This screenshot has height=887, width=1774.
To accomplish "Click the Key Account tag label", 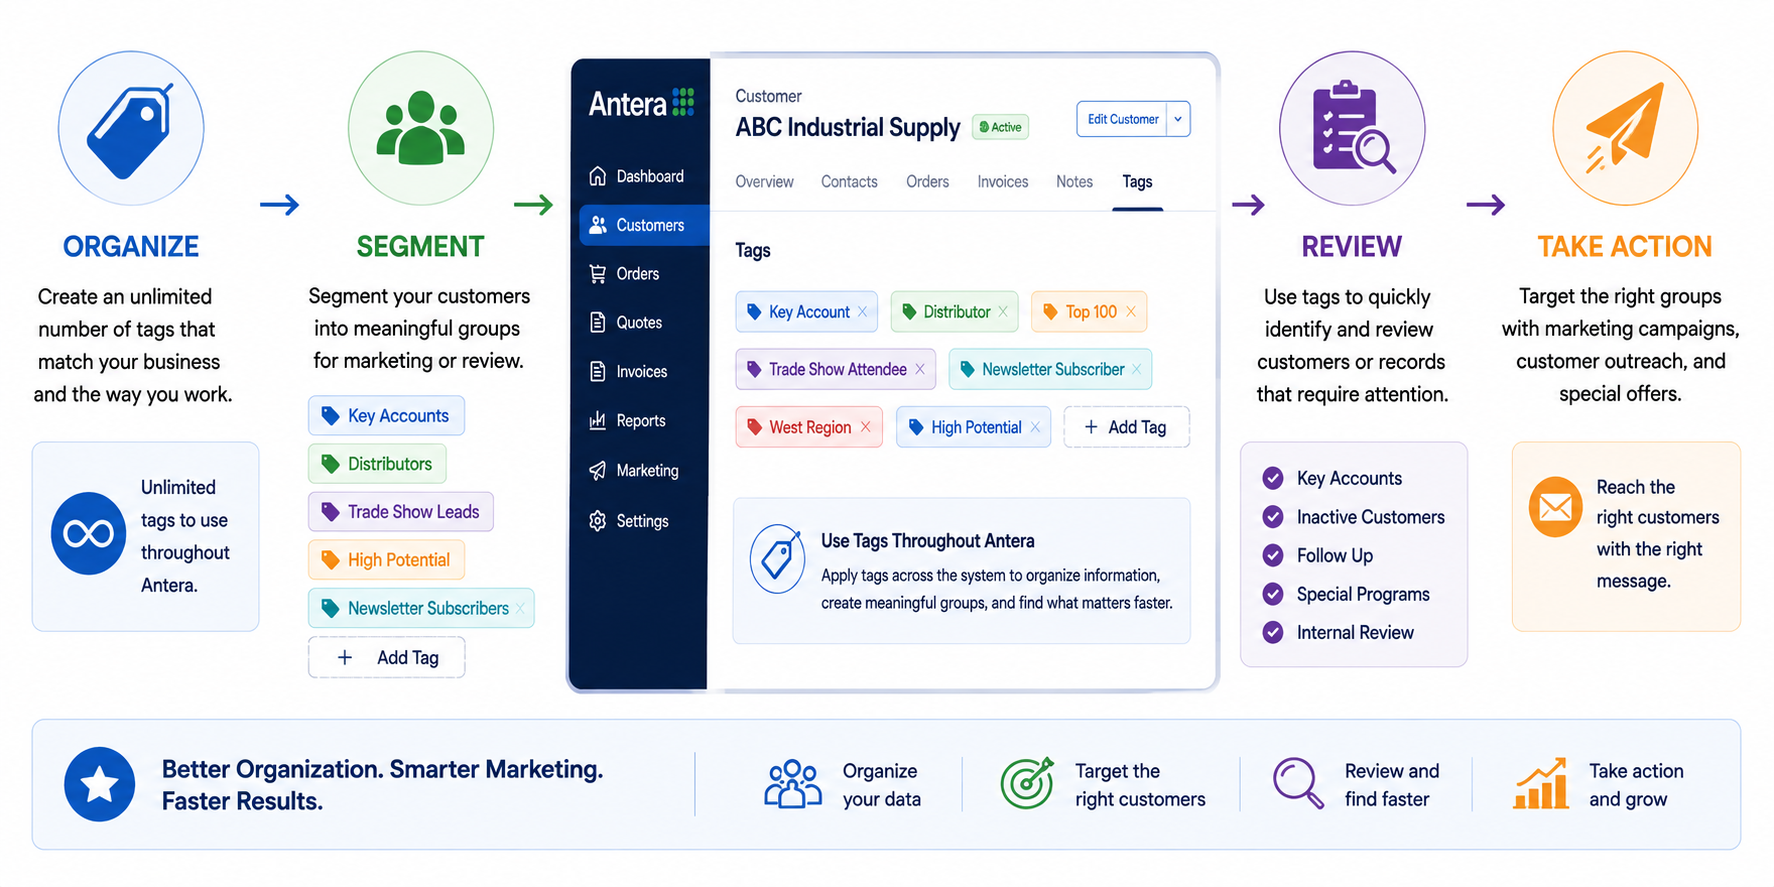I will [809, 312].
